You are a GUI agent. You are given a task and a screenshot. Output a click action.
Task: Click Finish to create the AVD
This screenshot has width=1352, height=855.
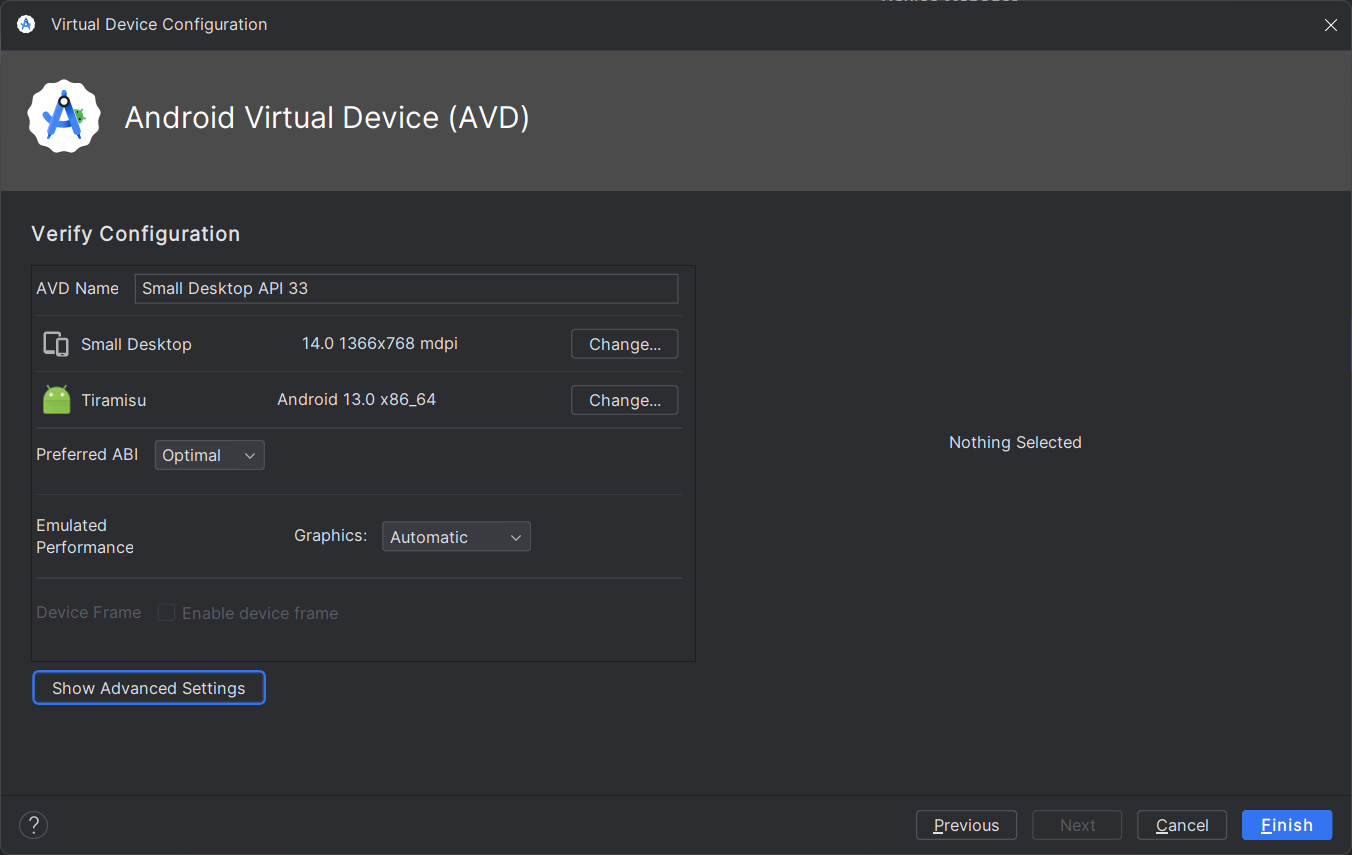(x=1287, y=825)
